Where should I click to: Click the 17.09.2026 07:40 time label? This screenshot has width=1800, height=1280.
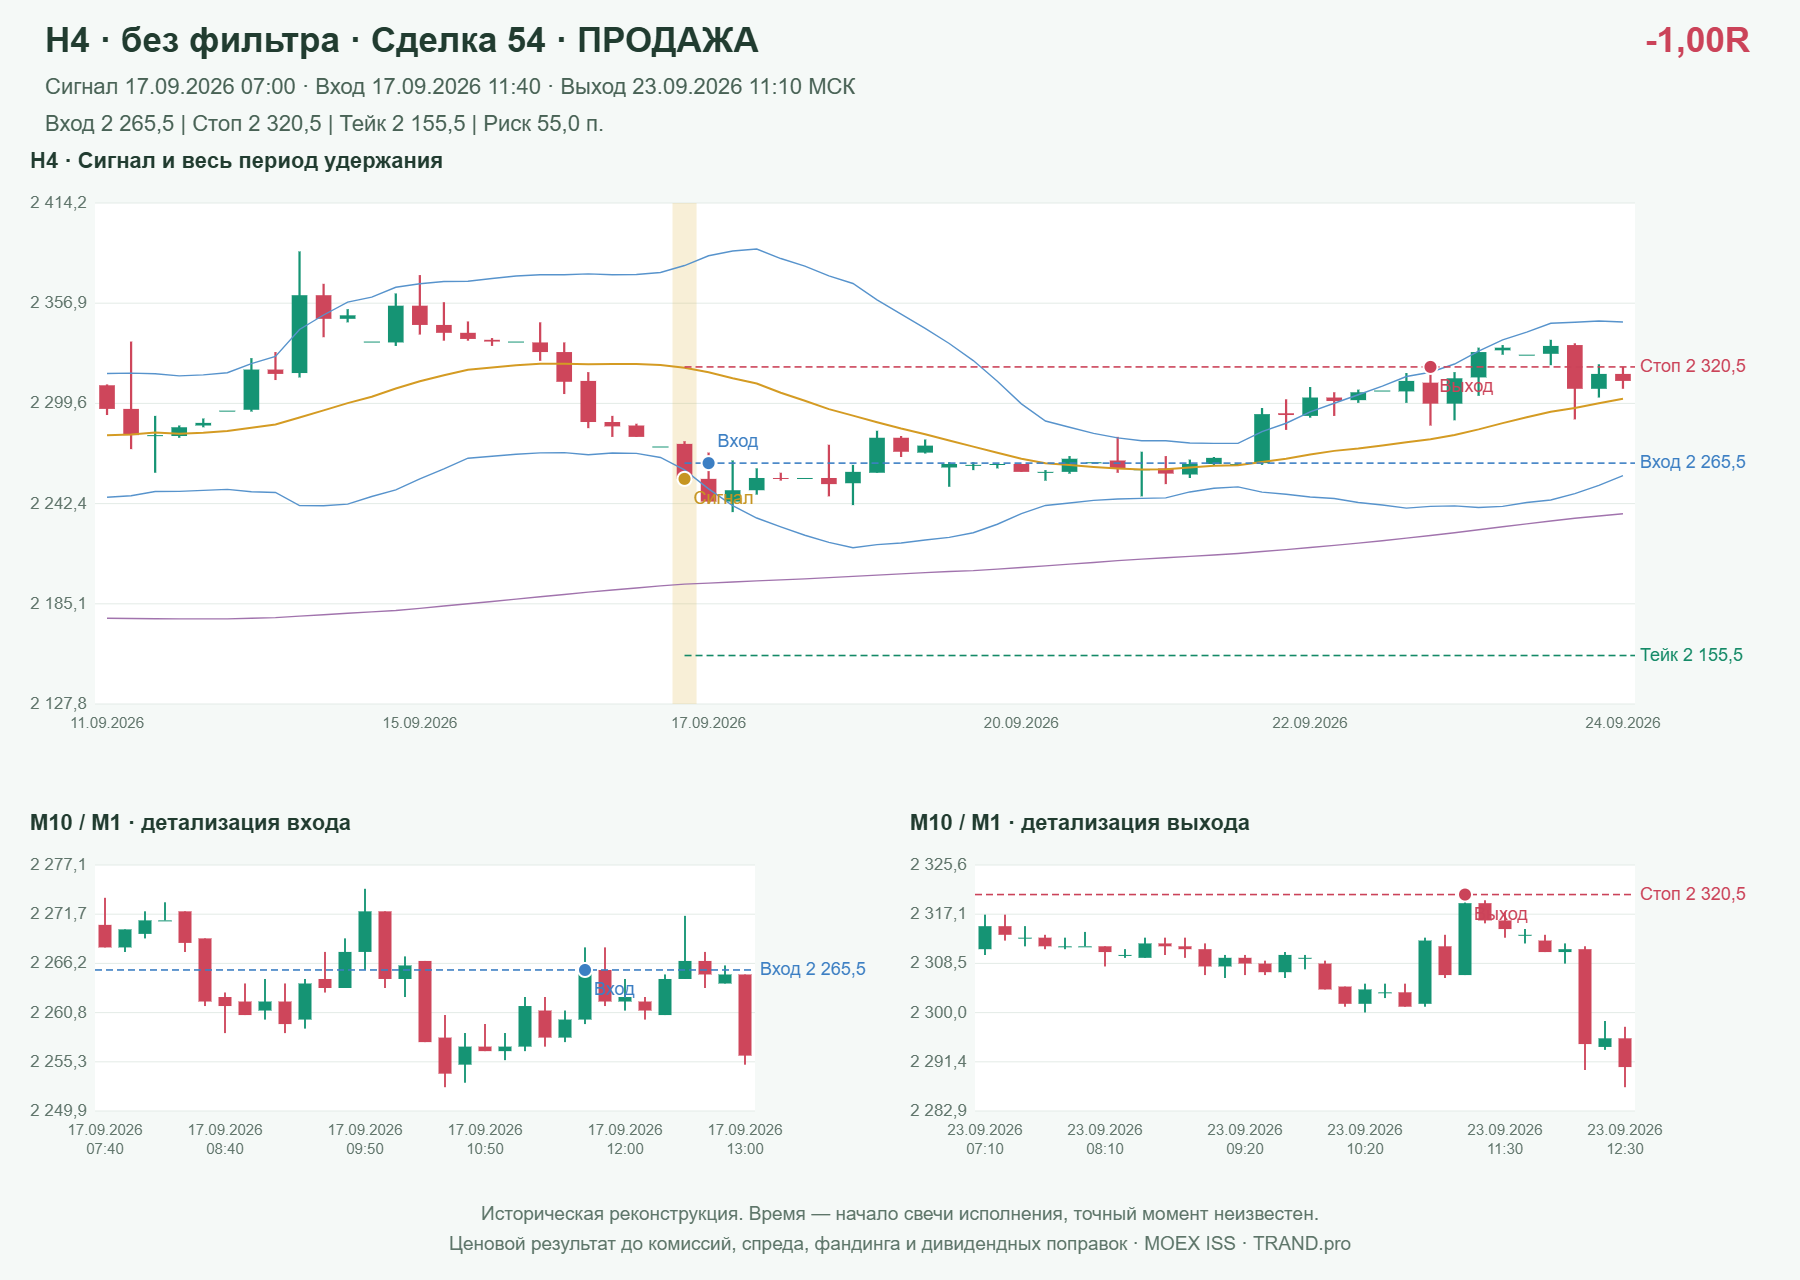point(105,1139)
